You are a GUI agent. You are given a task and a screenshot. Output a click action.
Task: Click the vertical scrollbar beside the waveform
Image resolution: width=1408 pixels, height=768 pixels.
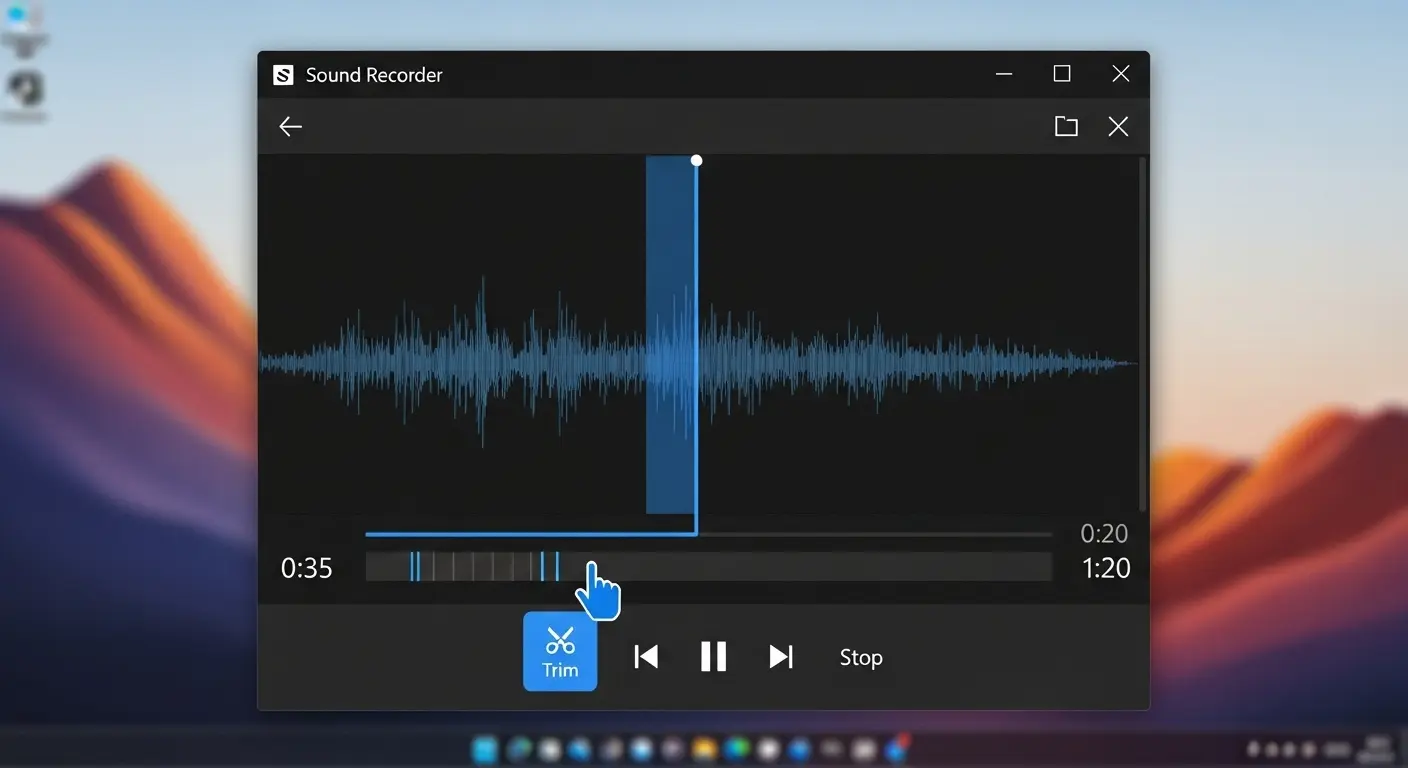coord(1142,335)
